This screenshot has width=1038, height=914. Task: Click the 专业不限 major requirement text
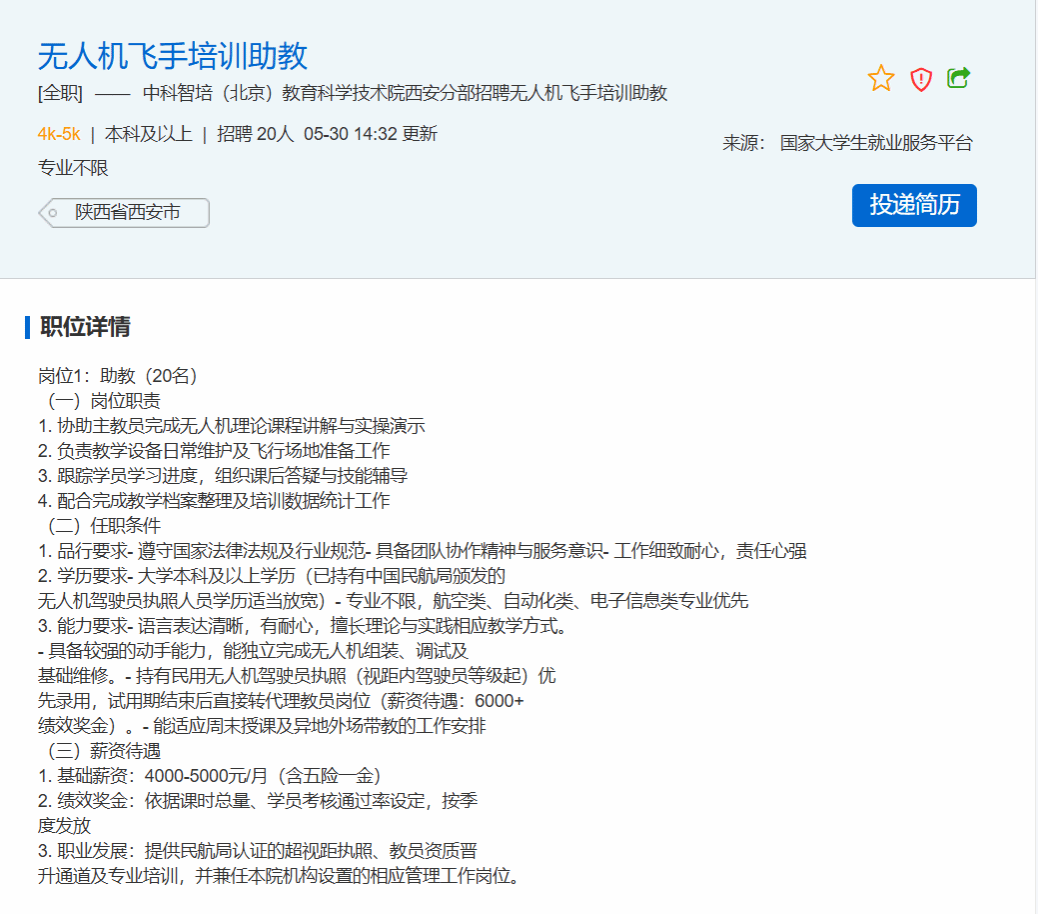[73, 168]
